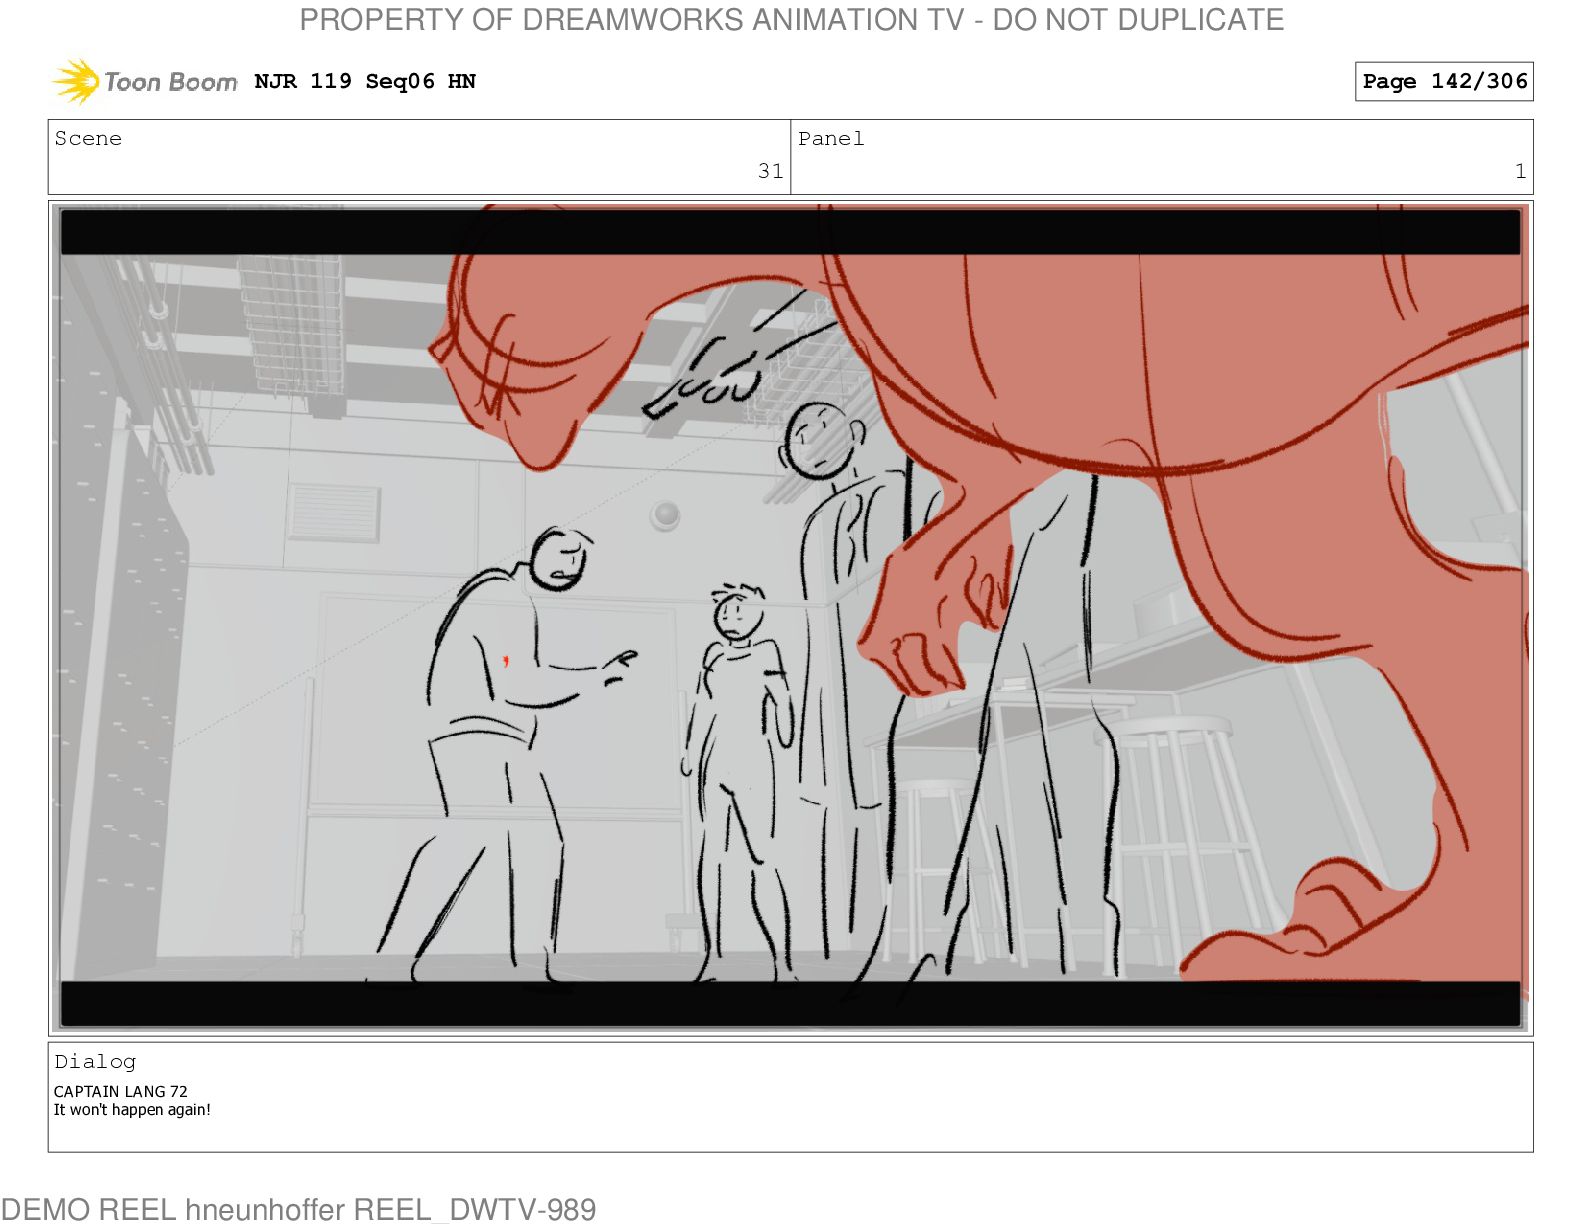Click the 'Scene' field label

click(x=88, y=138)
